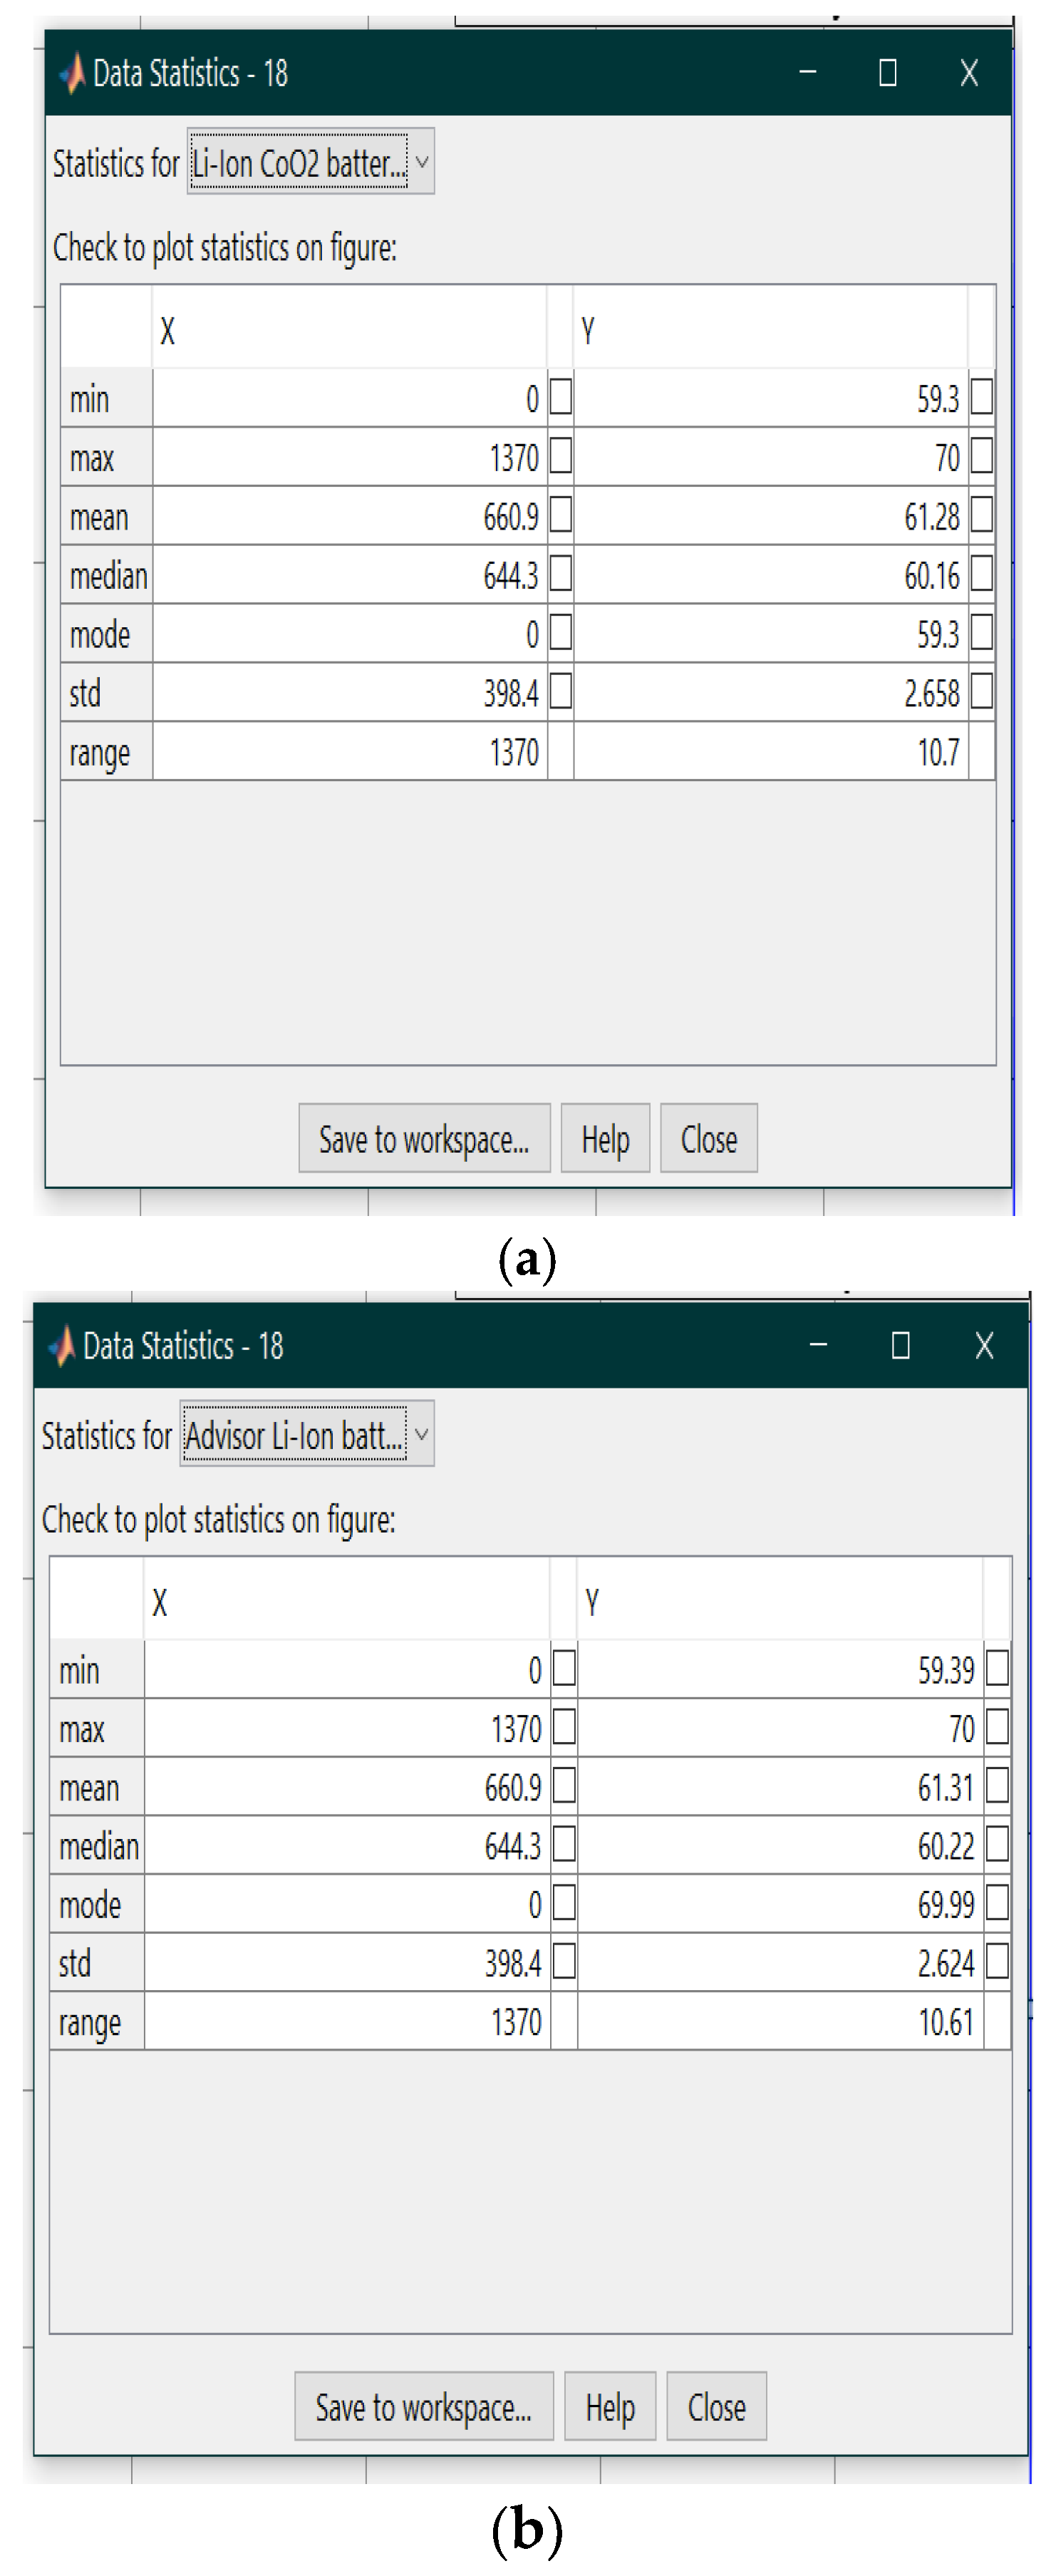Expand the 'Advisor Li-Ion batt...' dropdown

[x=296, y=1435]
